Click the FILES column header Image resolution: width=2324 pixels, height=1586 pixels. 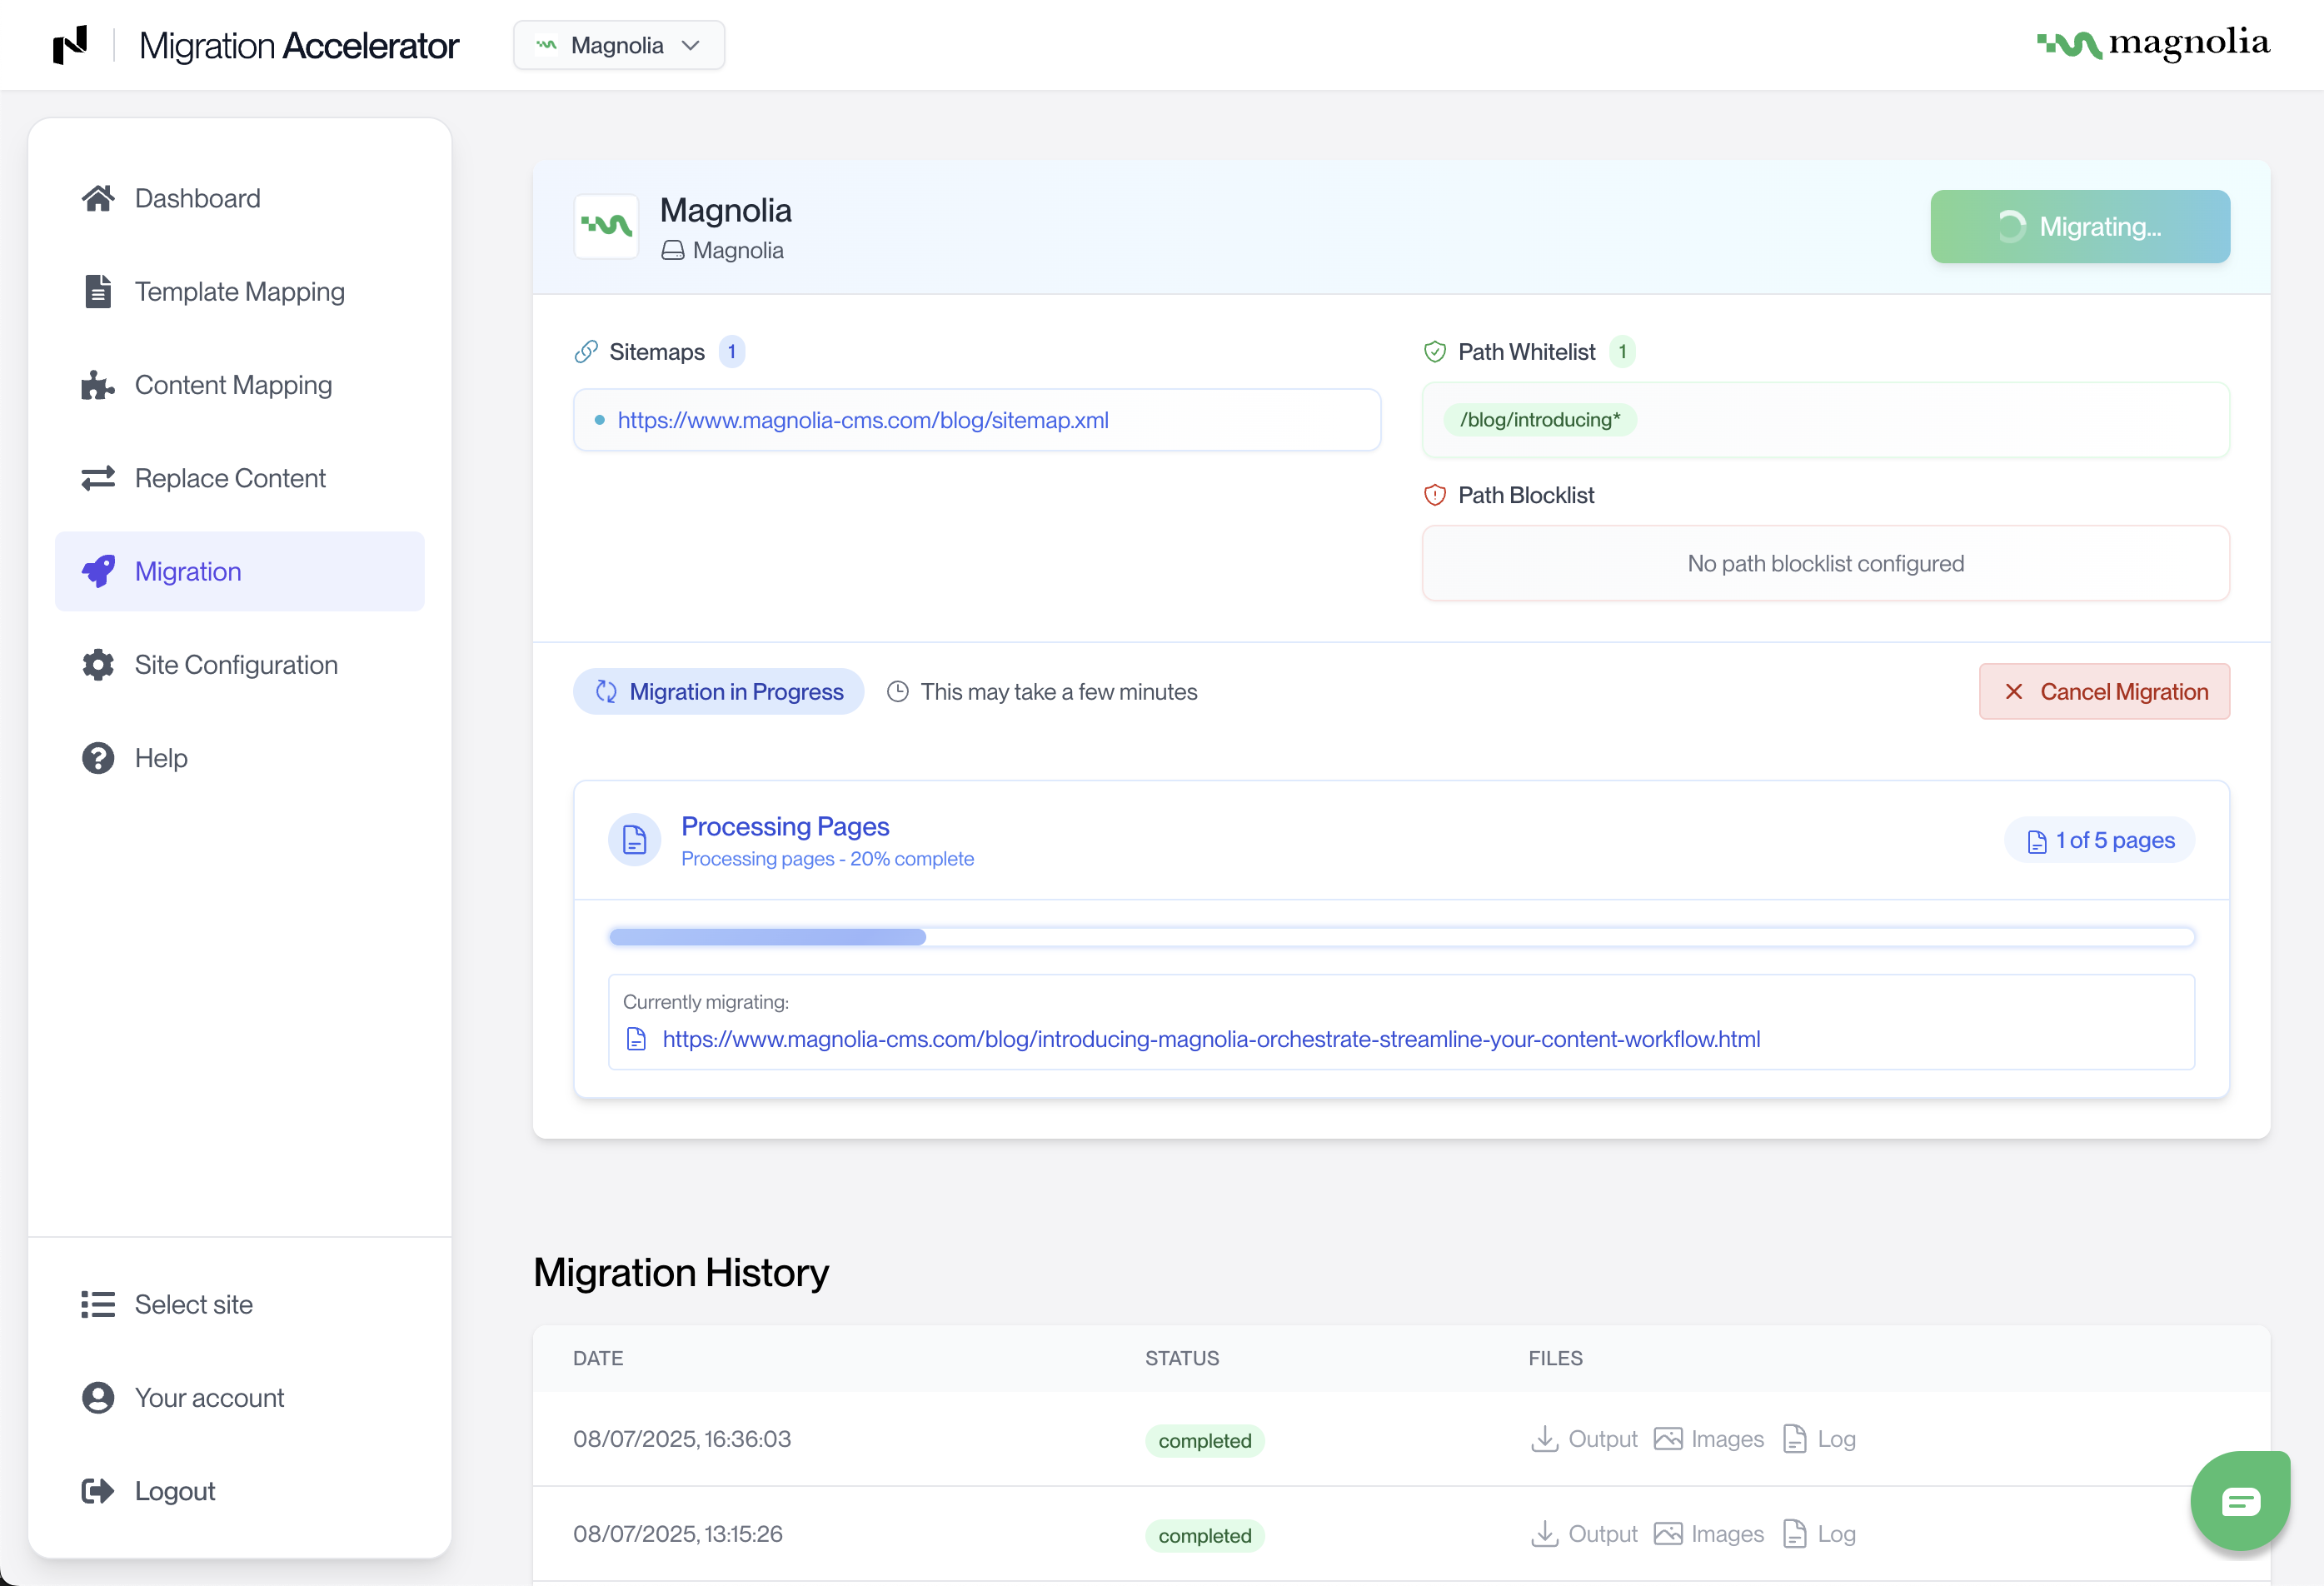(1555, 1358)
